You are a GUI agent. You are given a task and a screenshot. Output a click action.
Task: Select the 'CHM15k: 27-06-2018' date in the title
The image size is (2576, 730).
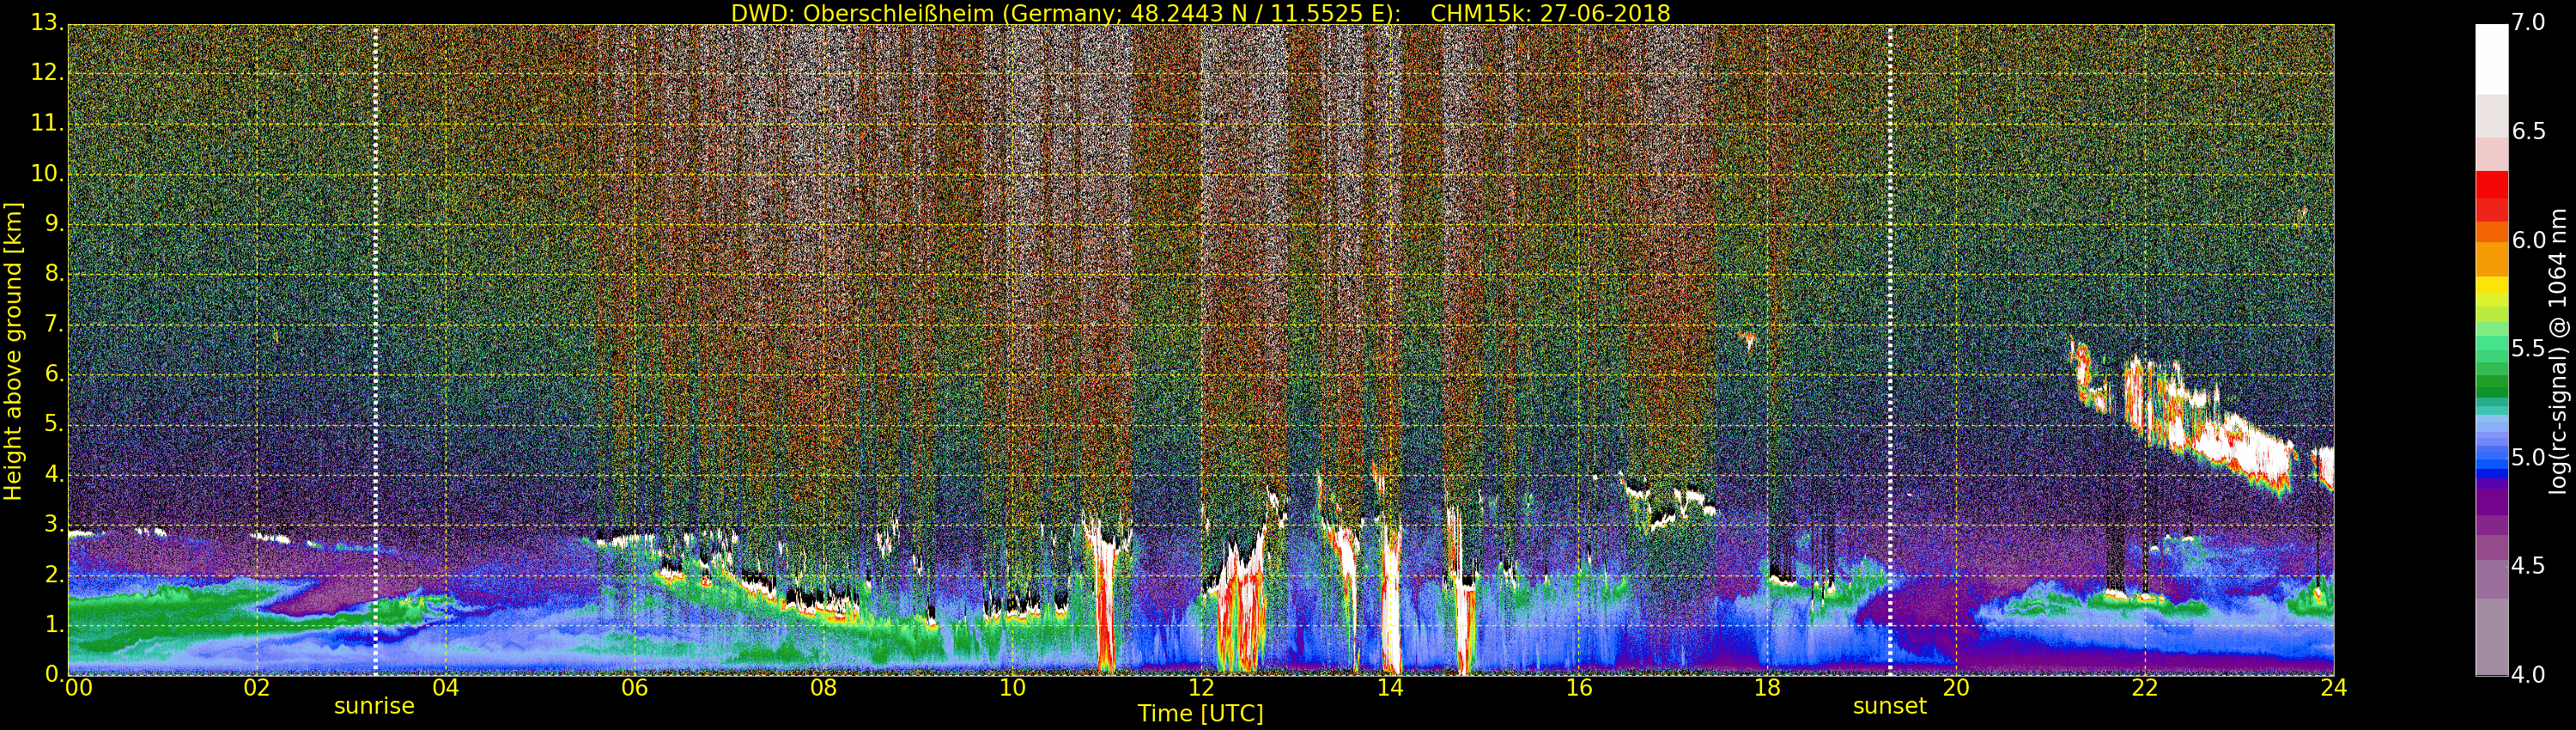[1550, 13]
